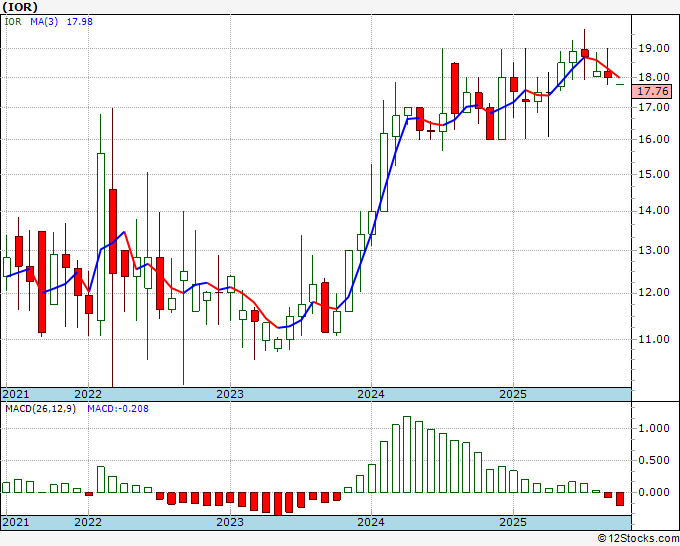Click the MA(3) indicator label
Image resolution: width=680 pixels, height=546 pixels.
(44, 22)
